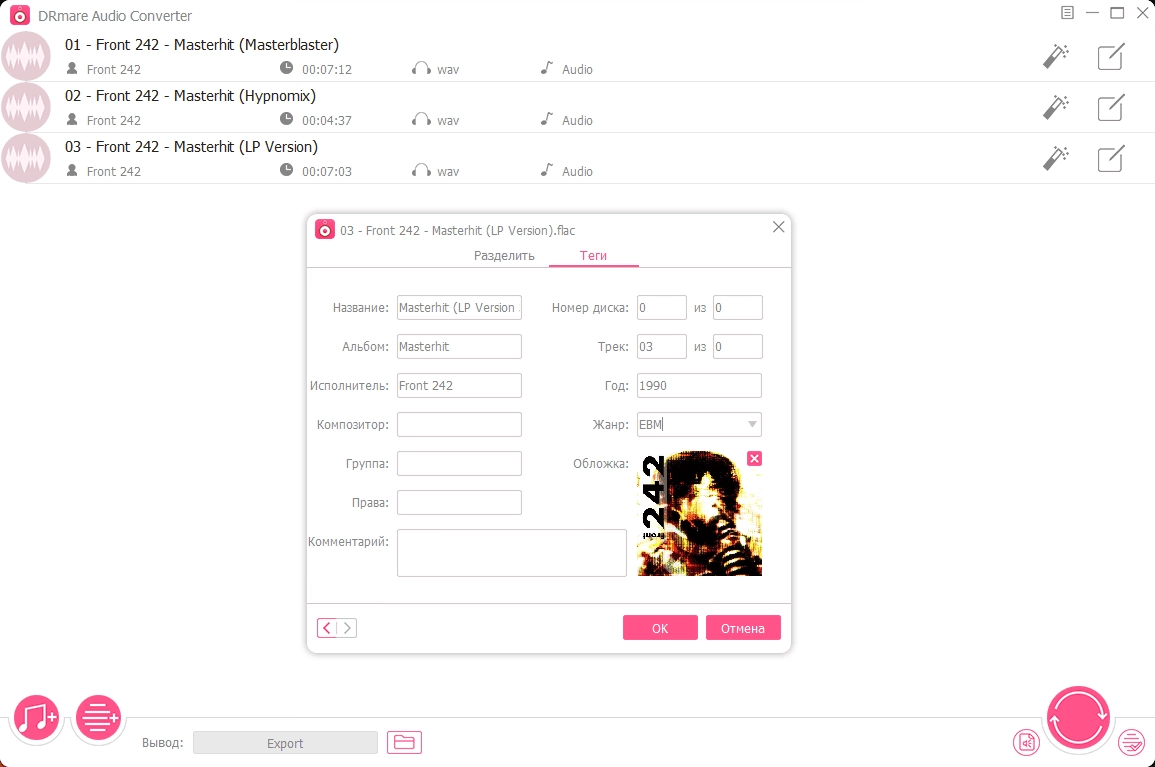Go to previous track with left arrow
This screenshot has width=1155, height=767.
327,628
